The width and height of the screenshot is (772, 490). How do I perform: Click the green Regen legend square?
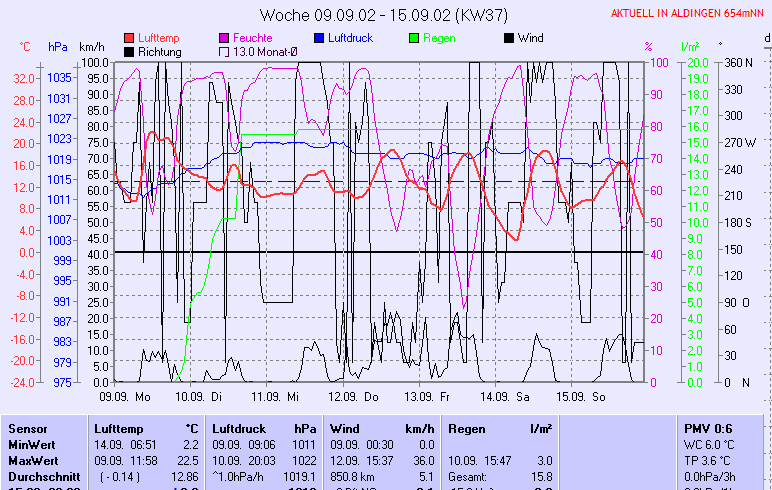click(415, 38)
